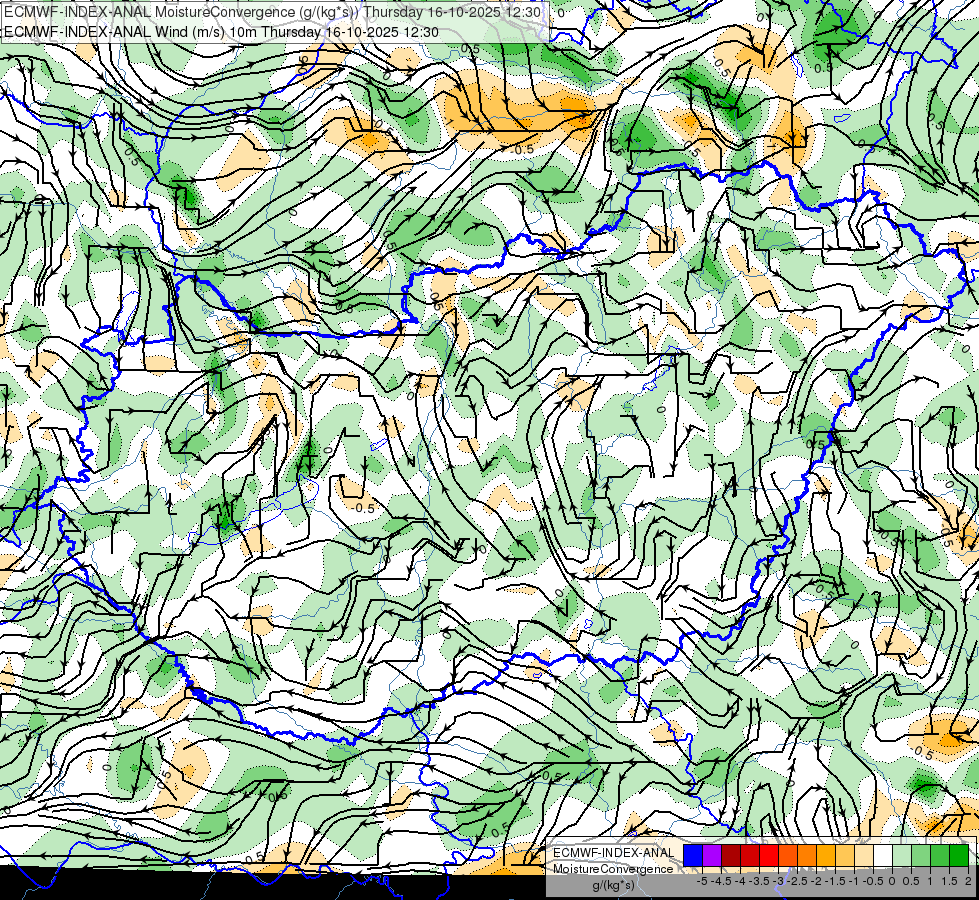Click the '0.5' value on legend scale

911,881
